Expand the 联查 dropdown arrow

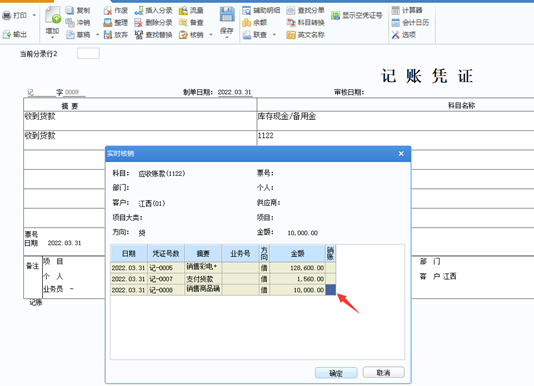[274, 35]
